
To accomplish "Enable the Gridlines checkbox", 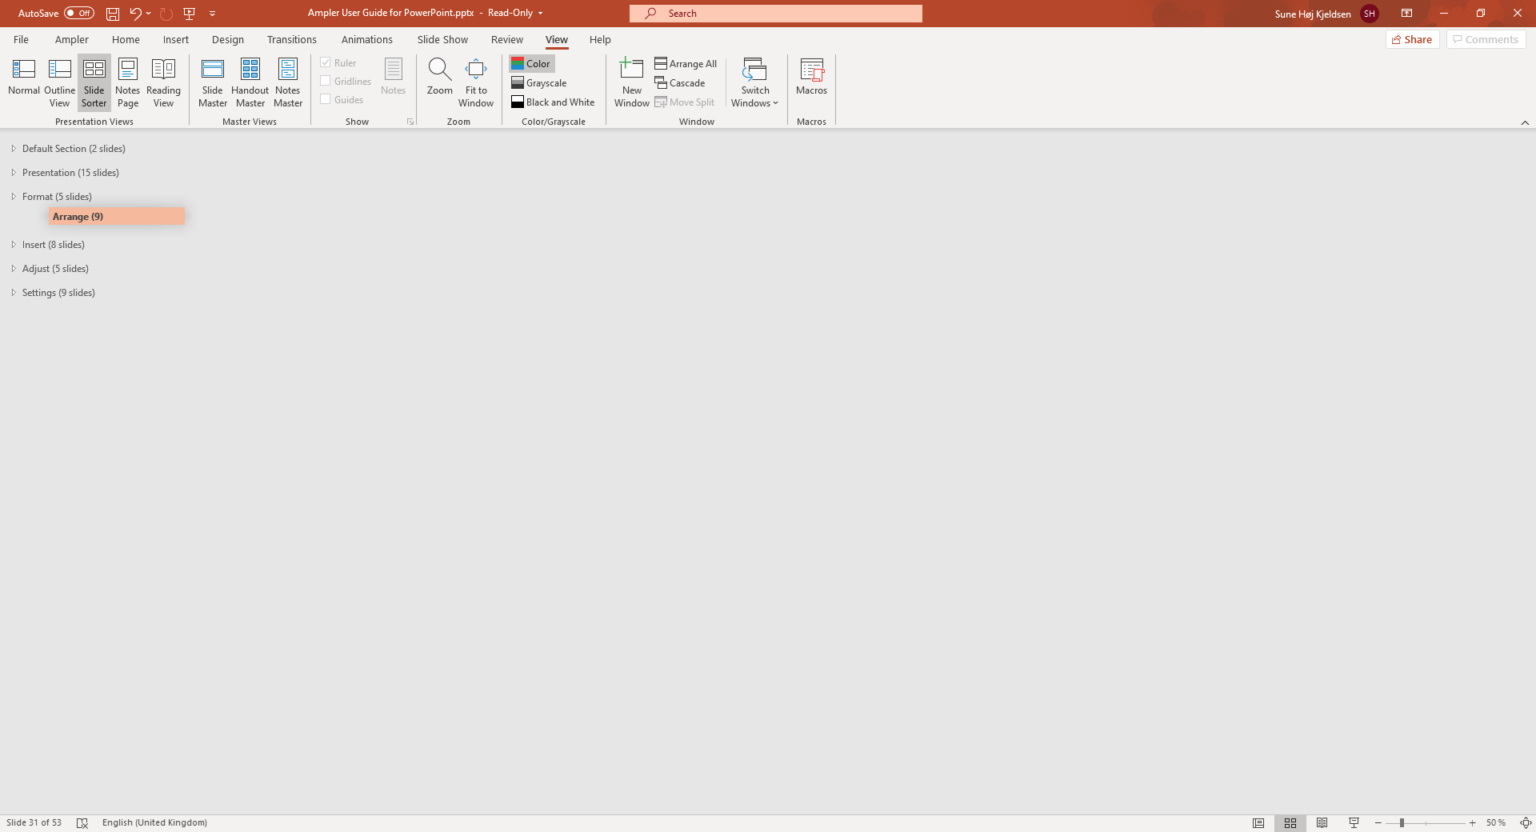I will pyautogui.click(x=345, y=81).
